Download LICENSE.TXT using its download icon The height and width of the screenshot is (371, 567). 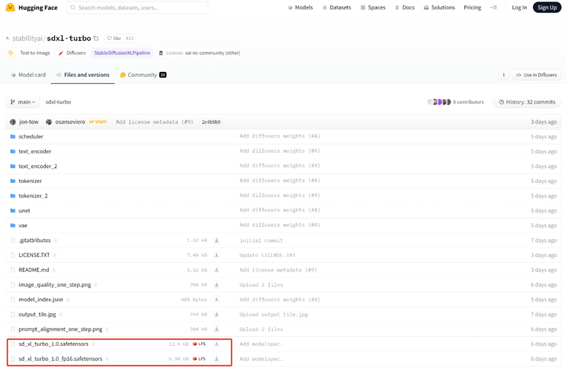[x=217, y=255]
